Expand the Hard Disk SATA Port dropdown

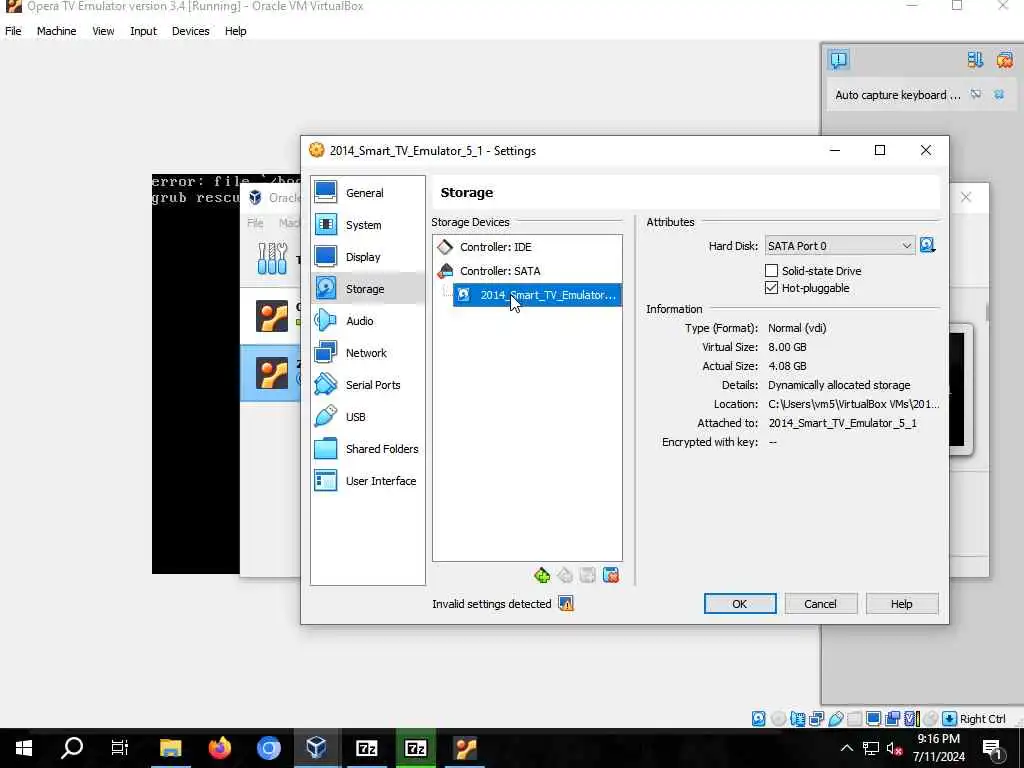pos(840,246)
